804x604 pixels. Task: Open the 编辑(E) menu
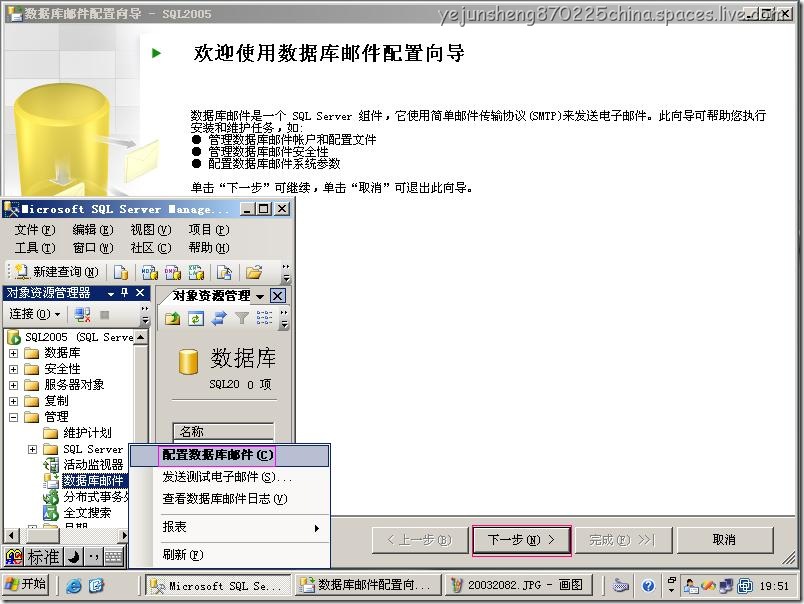(x=93, y=230)
